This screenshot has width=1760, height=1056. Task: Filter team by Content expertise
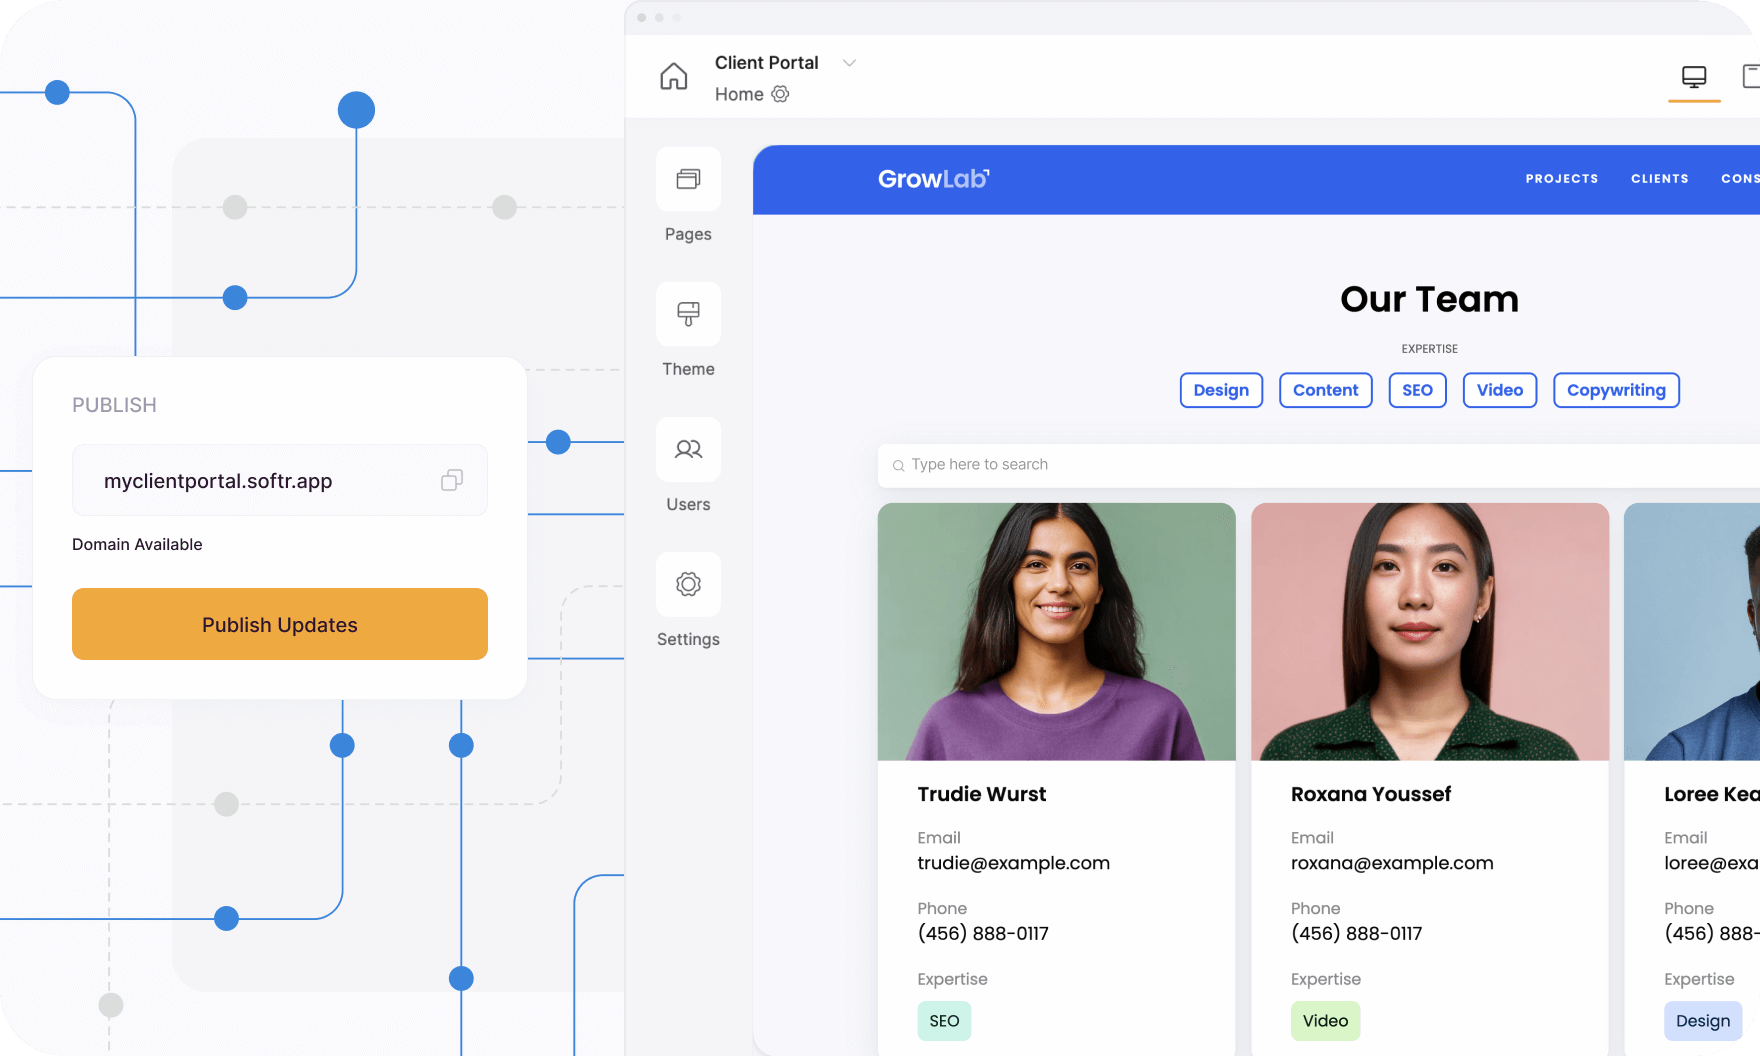[1326, 390]
